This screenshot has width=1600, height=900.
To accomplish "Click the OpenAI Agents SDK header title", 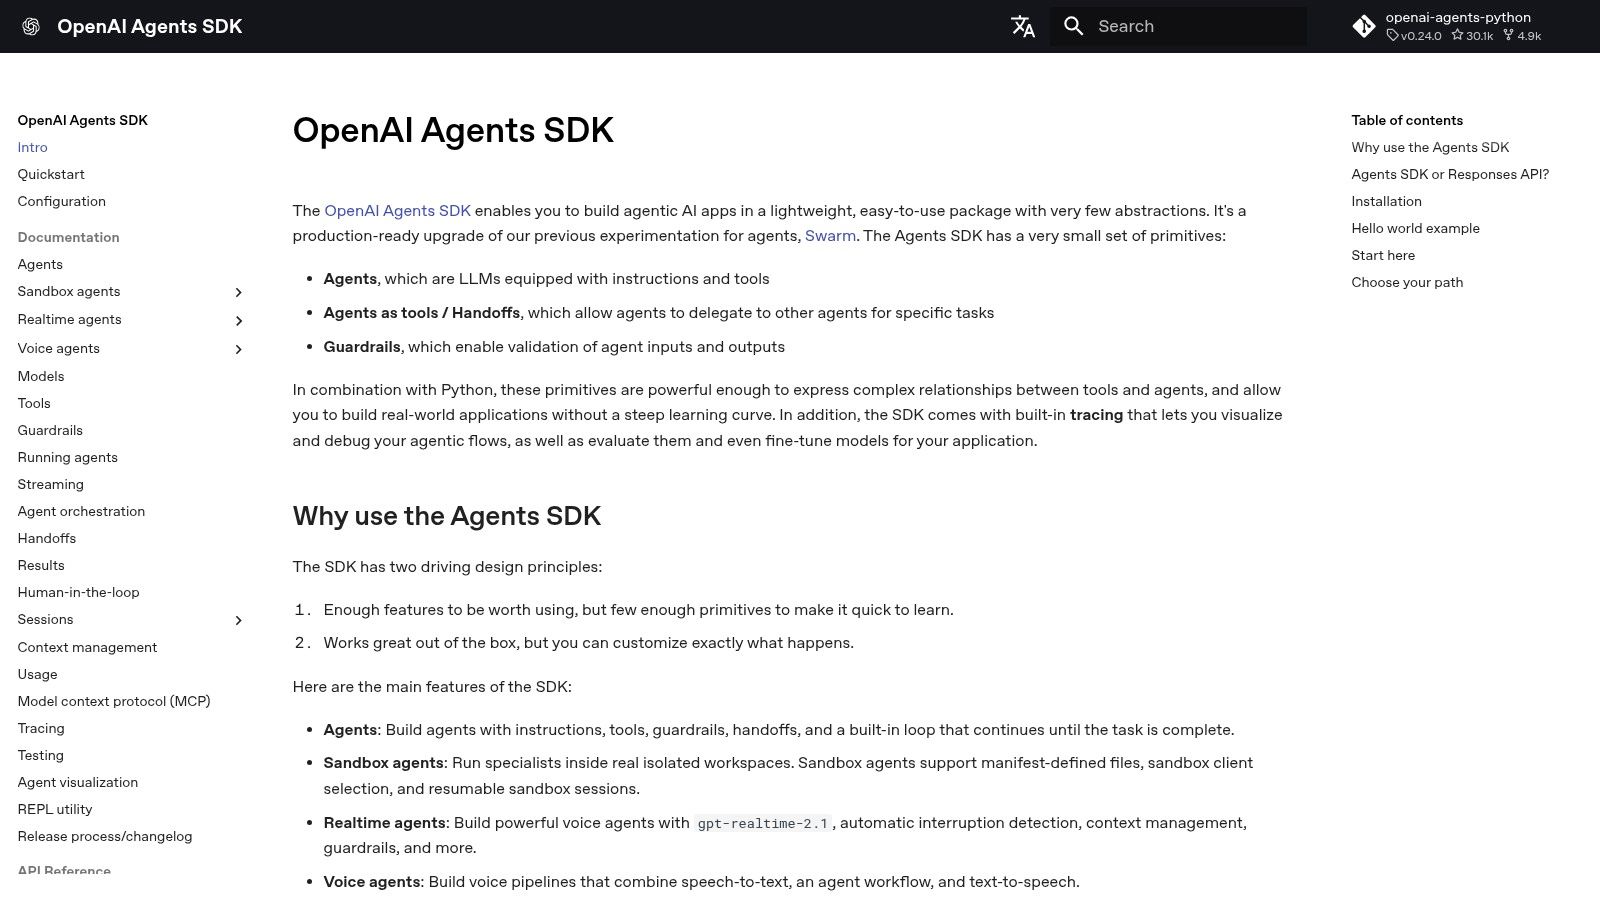I will click(x=150, y=27).
